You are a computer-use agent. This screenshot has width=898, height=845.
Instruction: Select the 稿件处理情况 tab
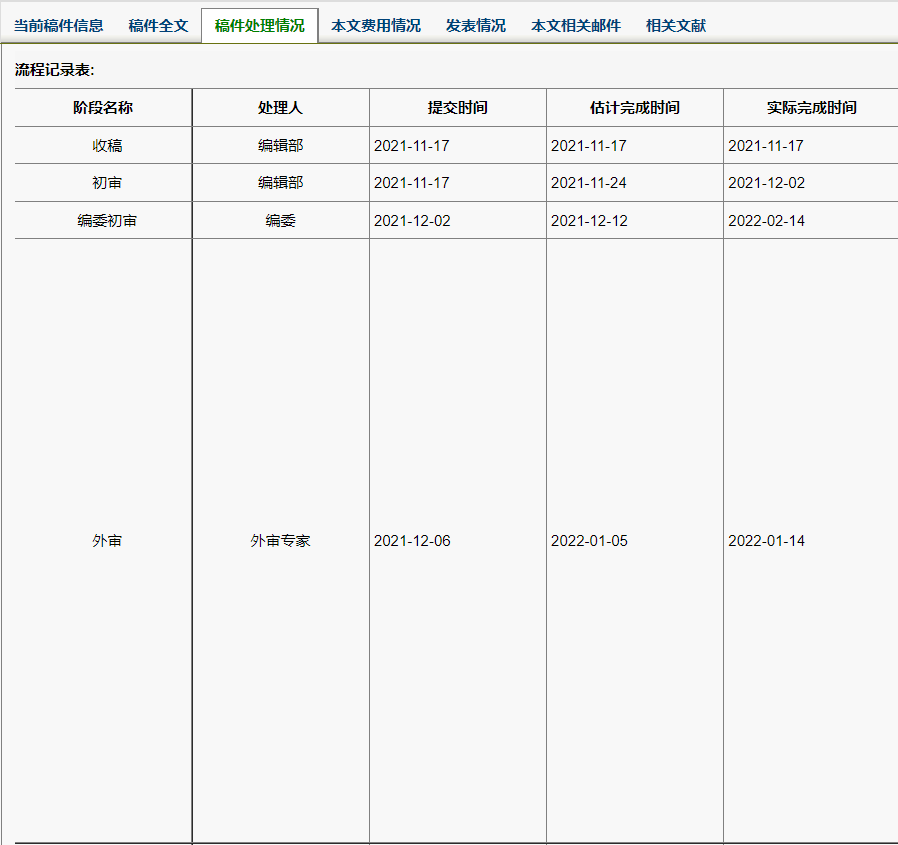[x=259, y=26]
